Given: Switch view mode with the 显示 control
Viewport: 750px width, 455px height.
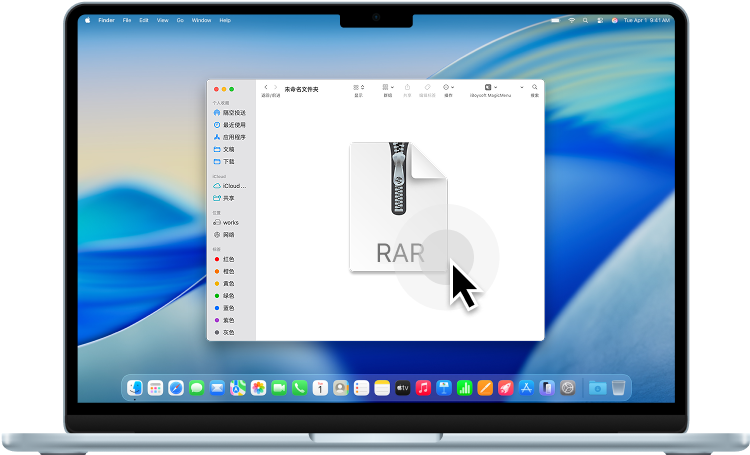Looking at the screenshot, I should 359,88.
